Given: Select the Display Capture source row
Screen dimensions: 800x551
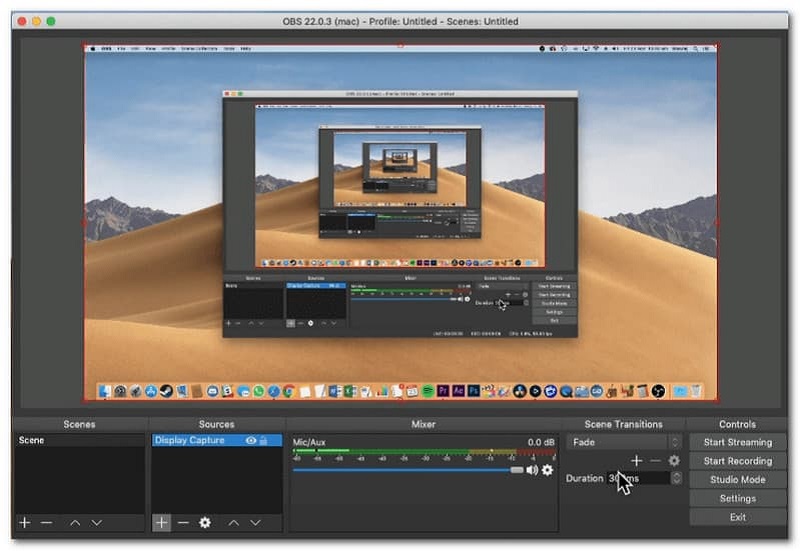Looking at the screenshot, I should [x=217, y=440].
